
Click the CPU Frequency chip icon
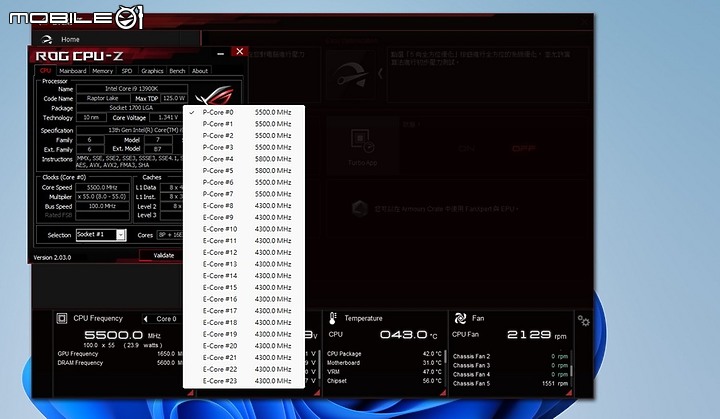pyautogui.click(x=62, y=318)
